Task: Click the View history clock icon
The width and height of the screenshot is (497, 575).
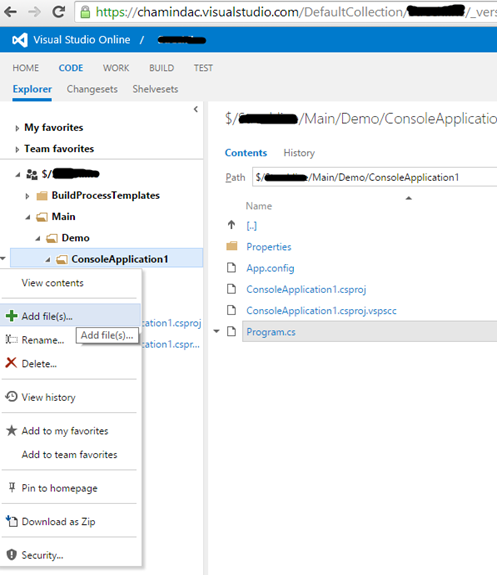Action: [11, 396]
